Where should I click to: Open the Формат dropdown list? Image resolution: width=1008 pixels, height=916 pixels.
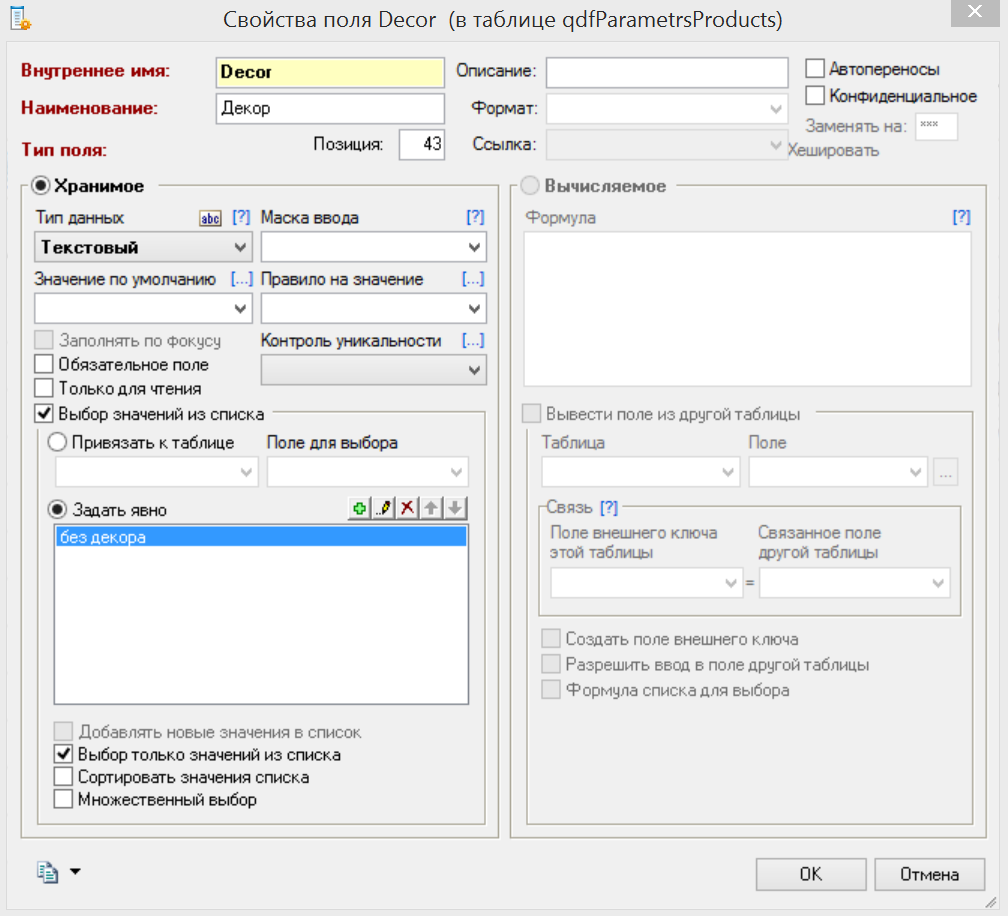pyautogui.click(x=776, y=108)
